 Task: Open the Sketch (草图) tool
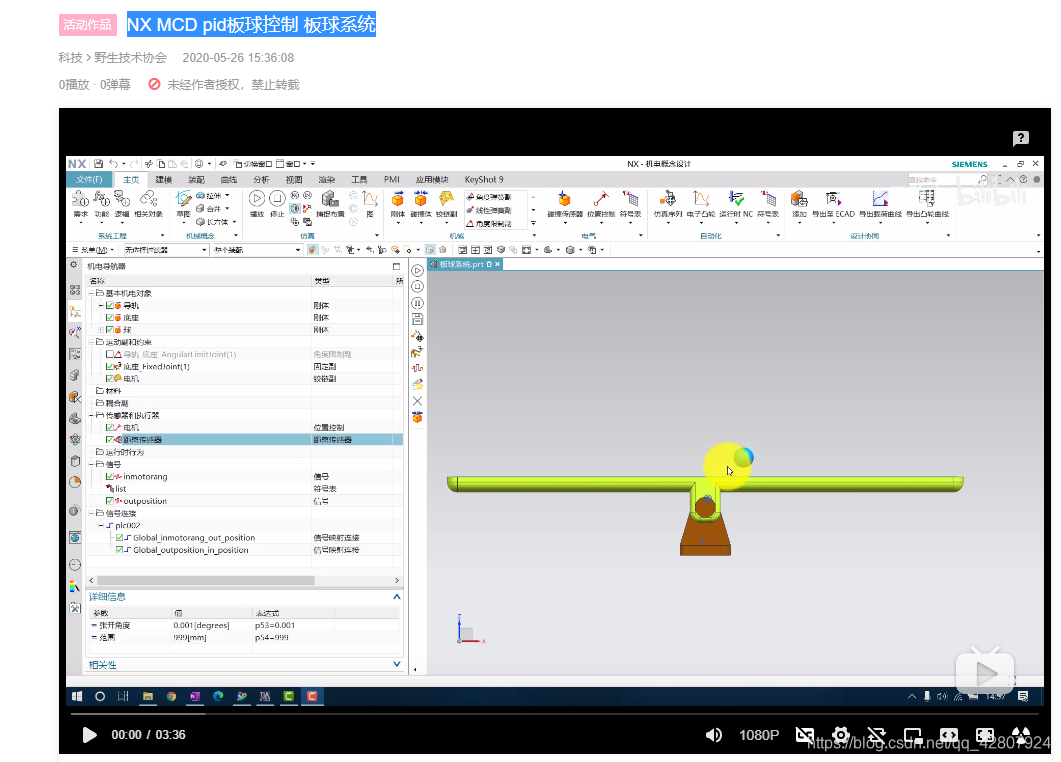[183, 203]
